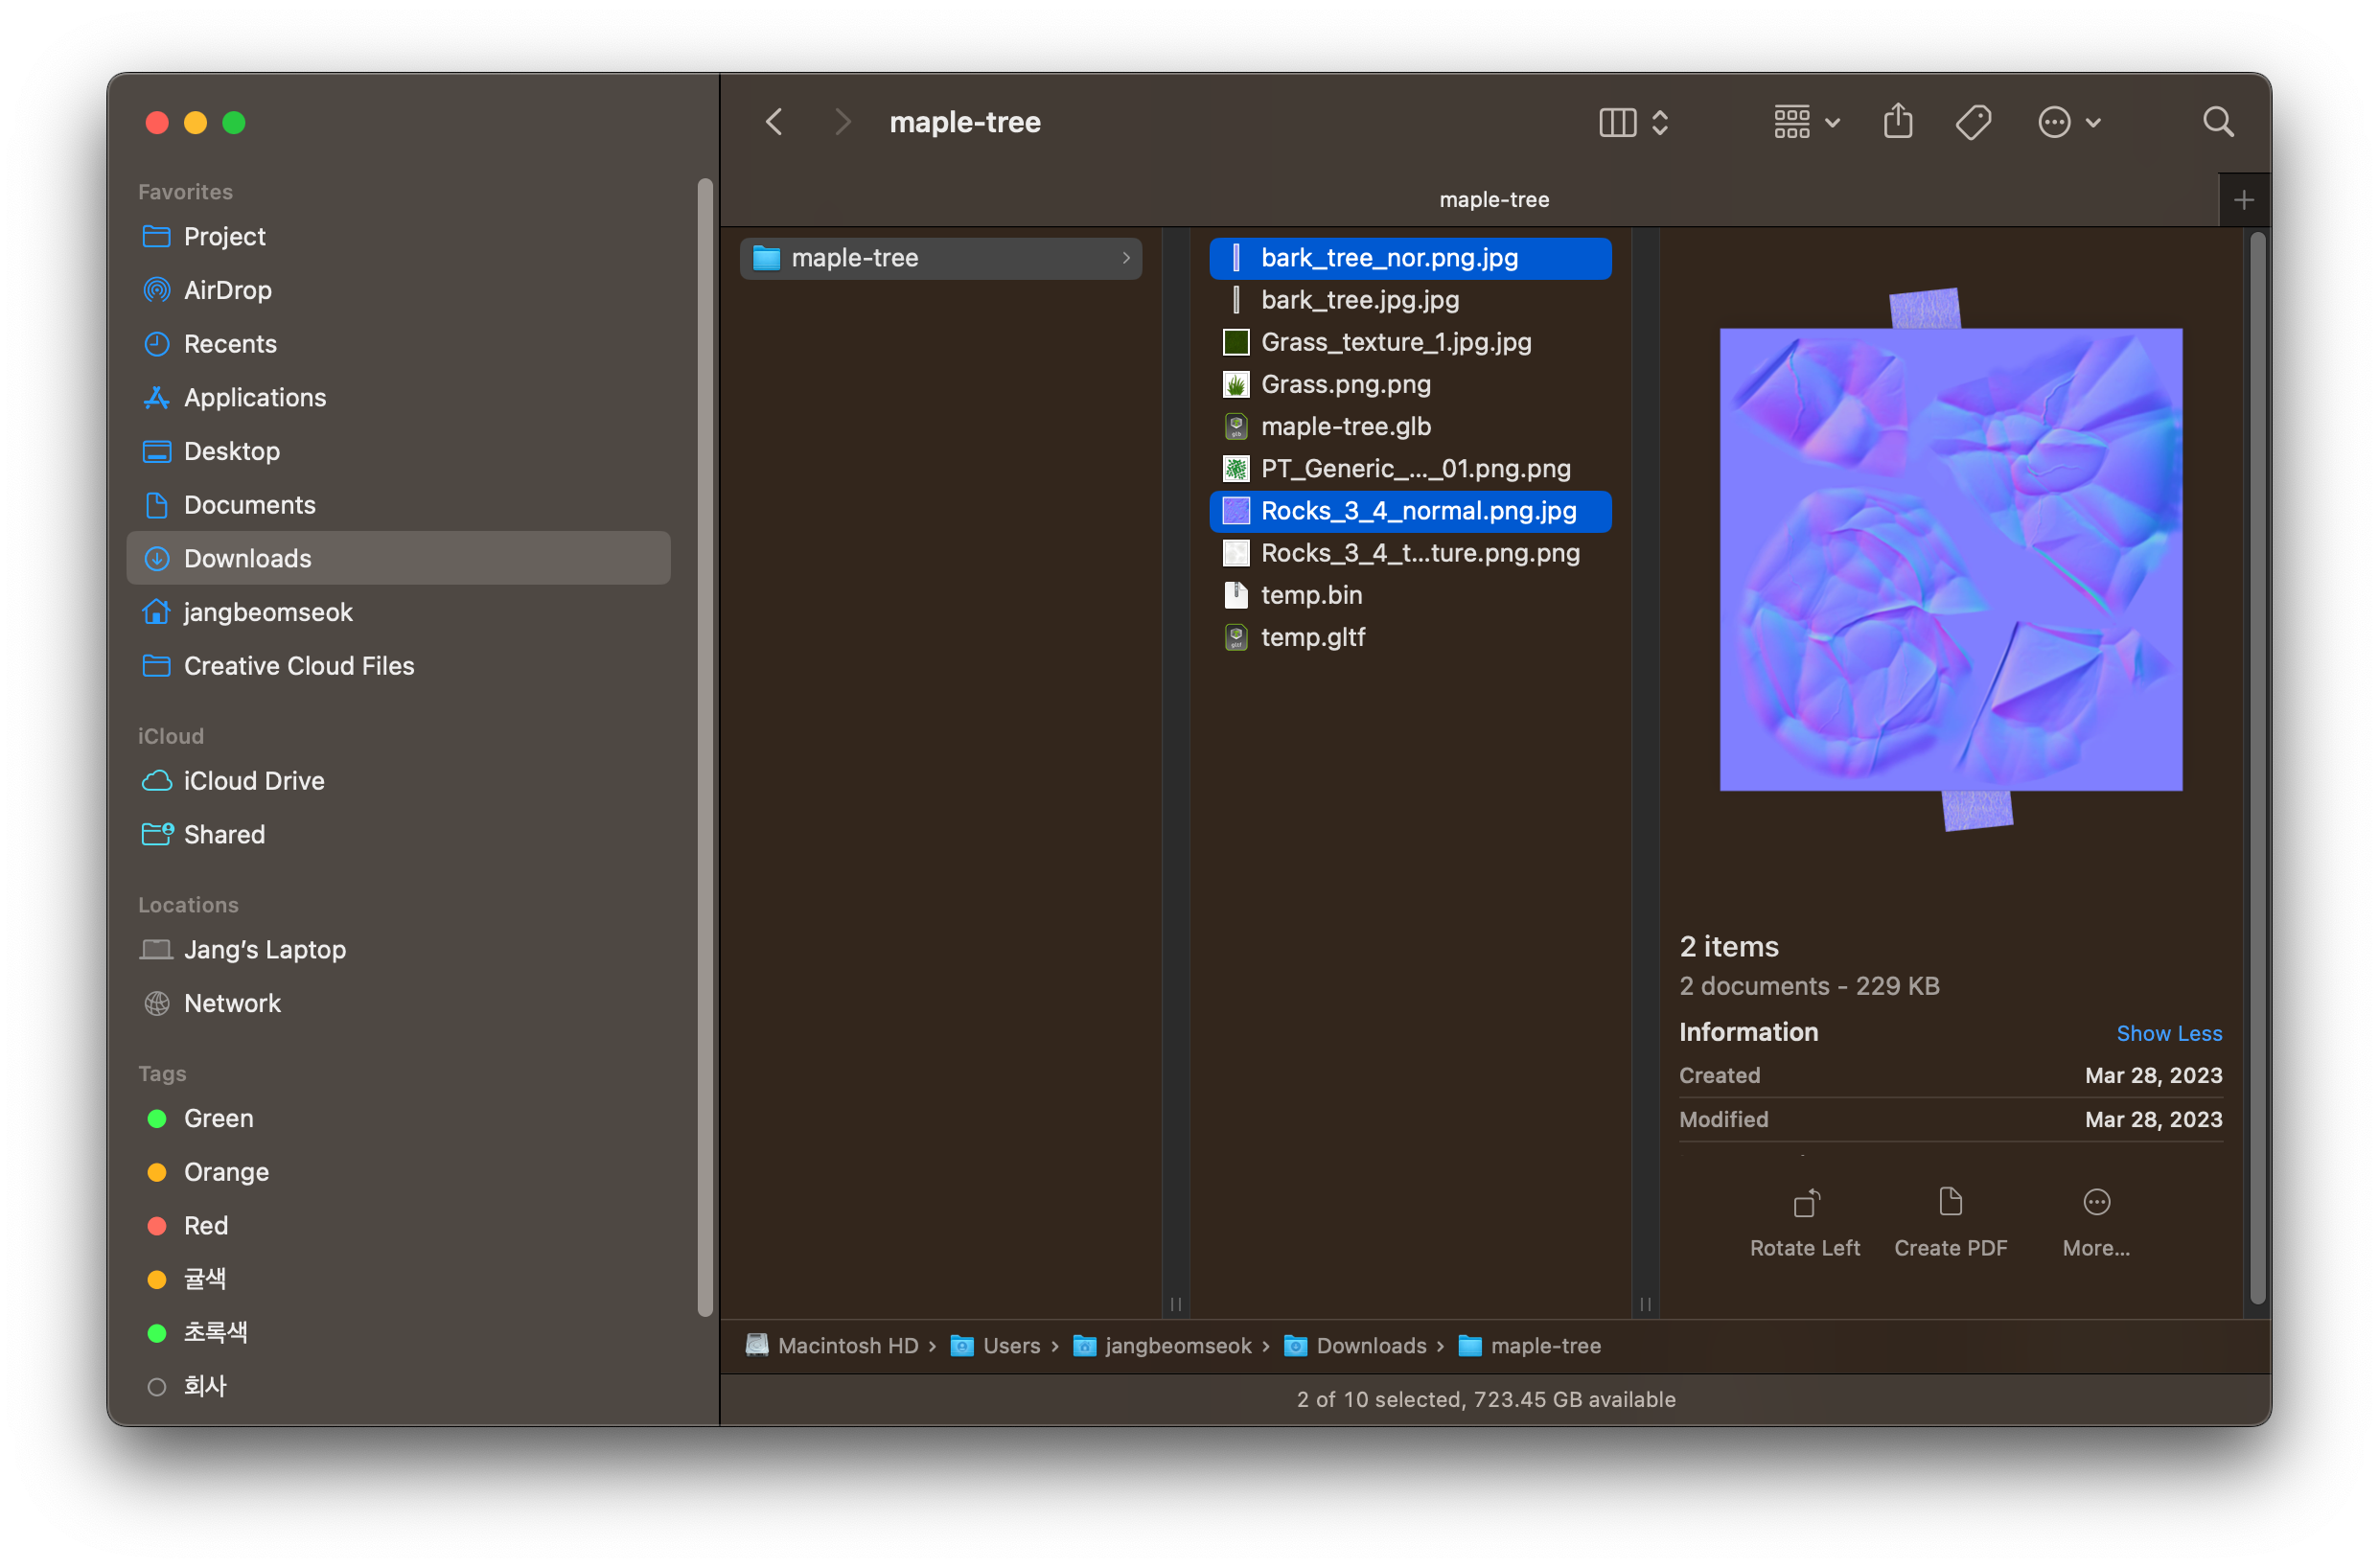Select the maple-tree tab

click(x=1493, y=200)
